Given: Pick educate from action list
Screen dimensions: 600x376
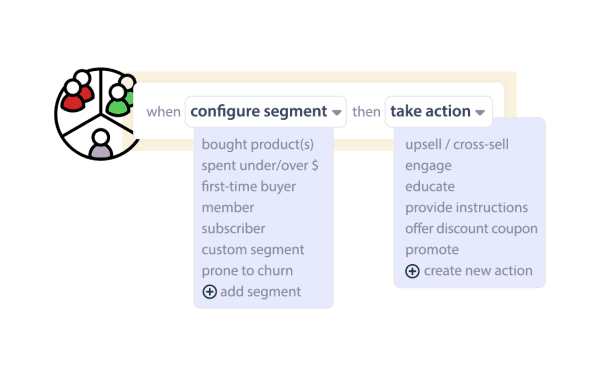Looking at the screenshot, I should (x=430, y=187).
